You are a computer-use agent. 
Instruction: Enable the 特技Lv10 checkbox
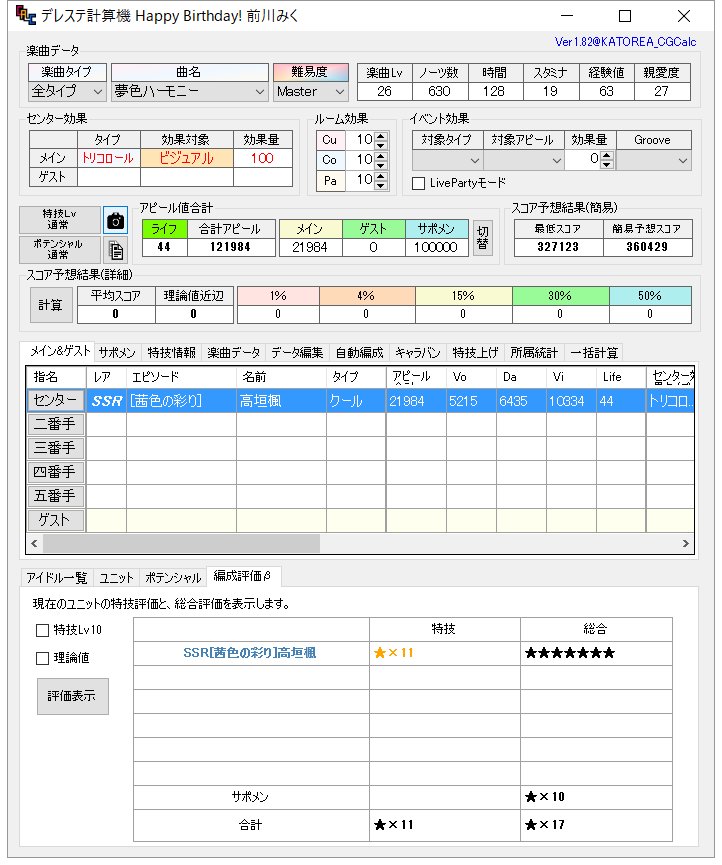coord(42,630)
